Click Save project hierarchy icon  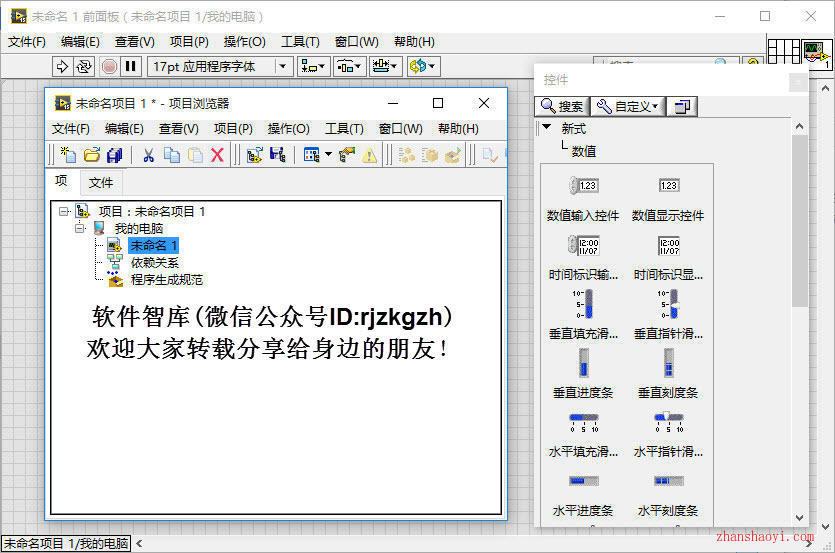[277, 155]
